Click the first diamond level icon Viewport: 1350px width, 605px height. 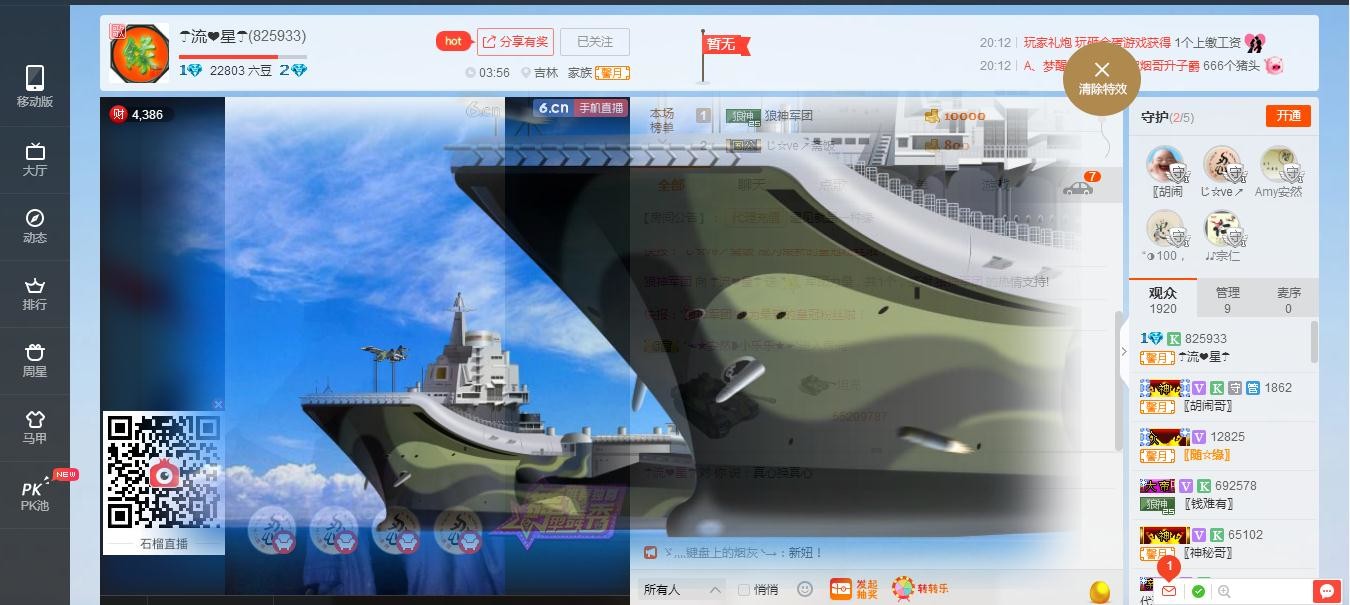click(x=190, y=70)
